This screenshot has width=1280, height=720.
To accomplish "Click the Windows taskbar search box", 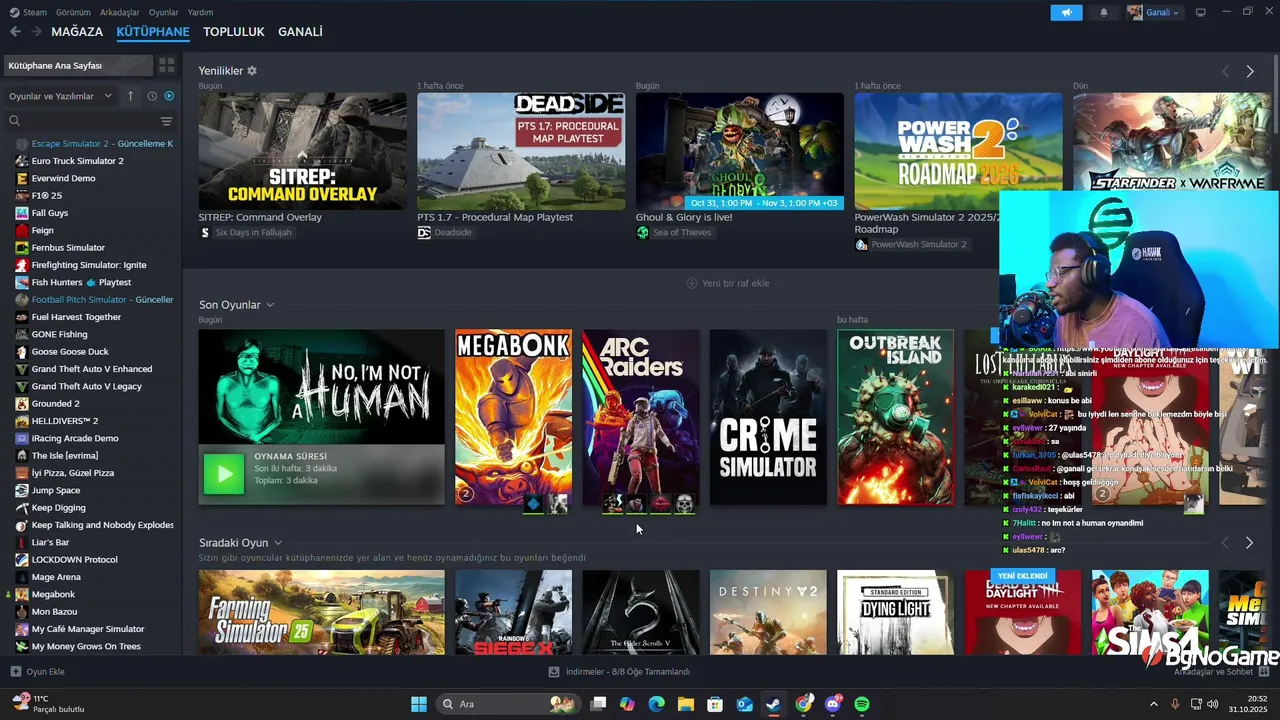I will click(508, 704).
